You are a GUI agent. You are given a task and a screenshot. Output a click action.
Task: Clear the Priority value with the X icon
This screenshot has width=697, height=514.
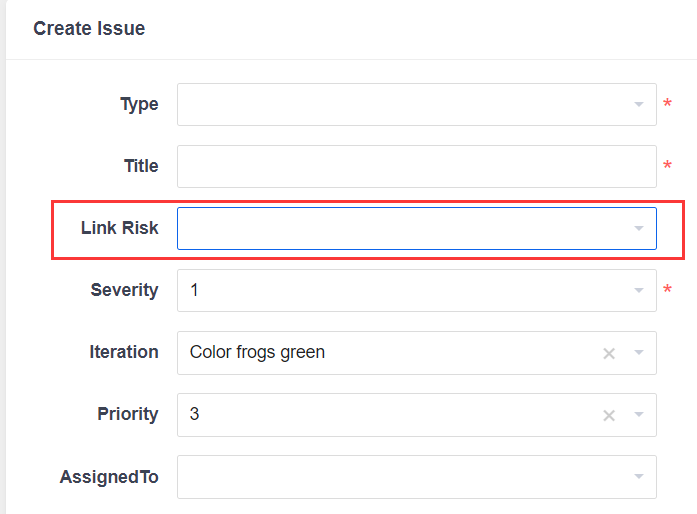pos(609,415)
